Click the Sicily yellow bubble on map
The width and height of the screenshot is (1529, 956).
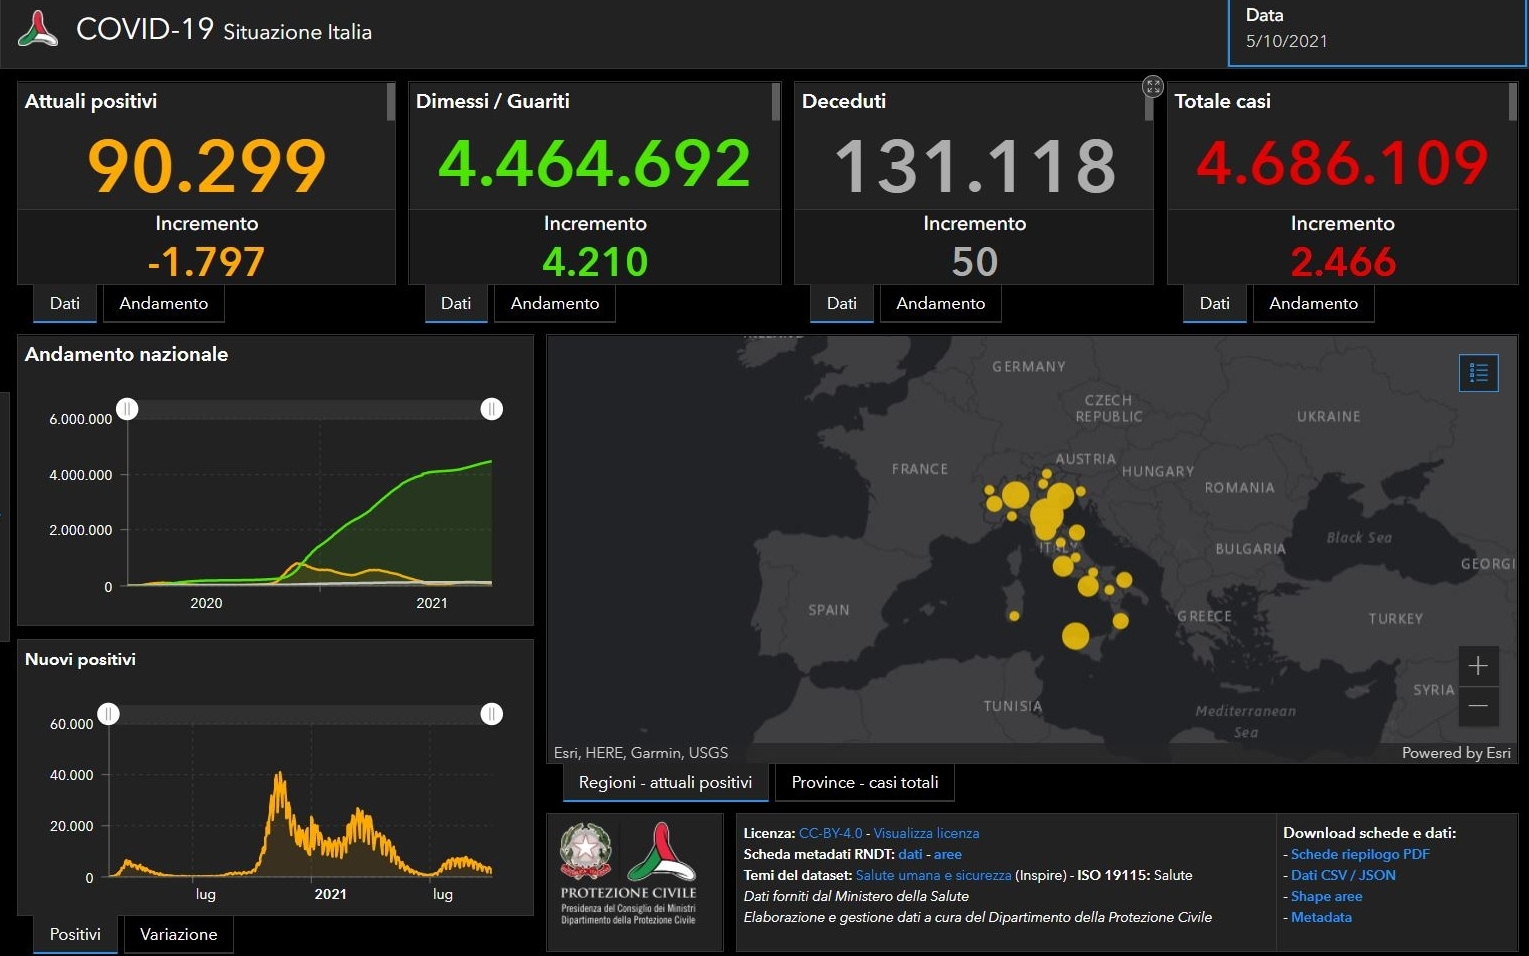[x=1075, y=636]
